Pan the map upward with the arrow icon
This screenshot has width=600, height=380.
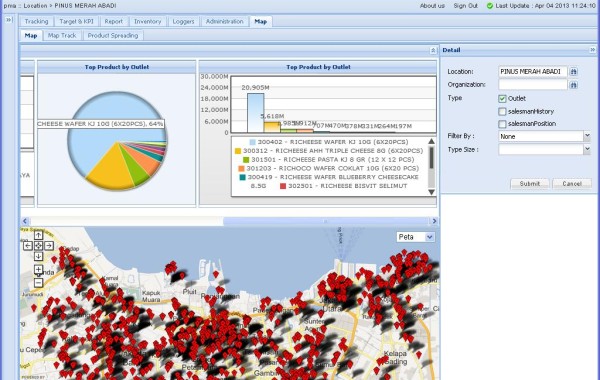point(38,235)
